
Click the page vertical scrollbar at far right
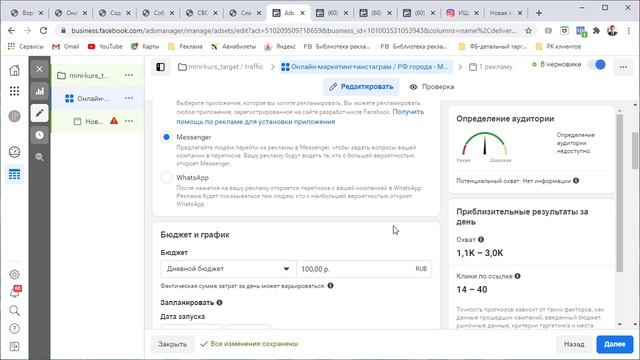tap(636, 150)
